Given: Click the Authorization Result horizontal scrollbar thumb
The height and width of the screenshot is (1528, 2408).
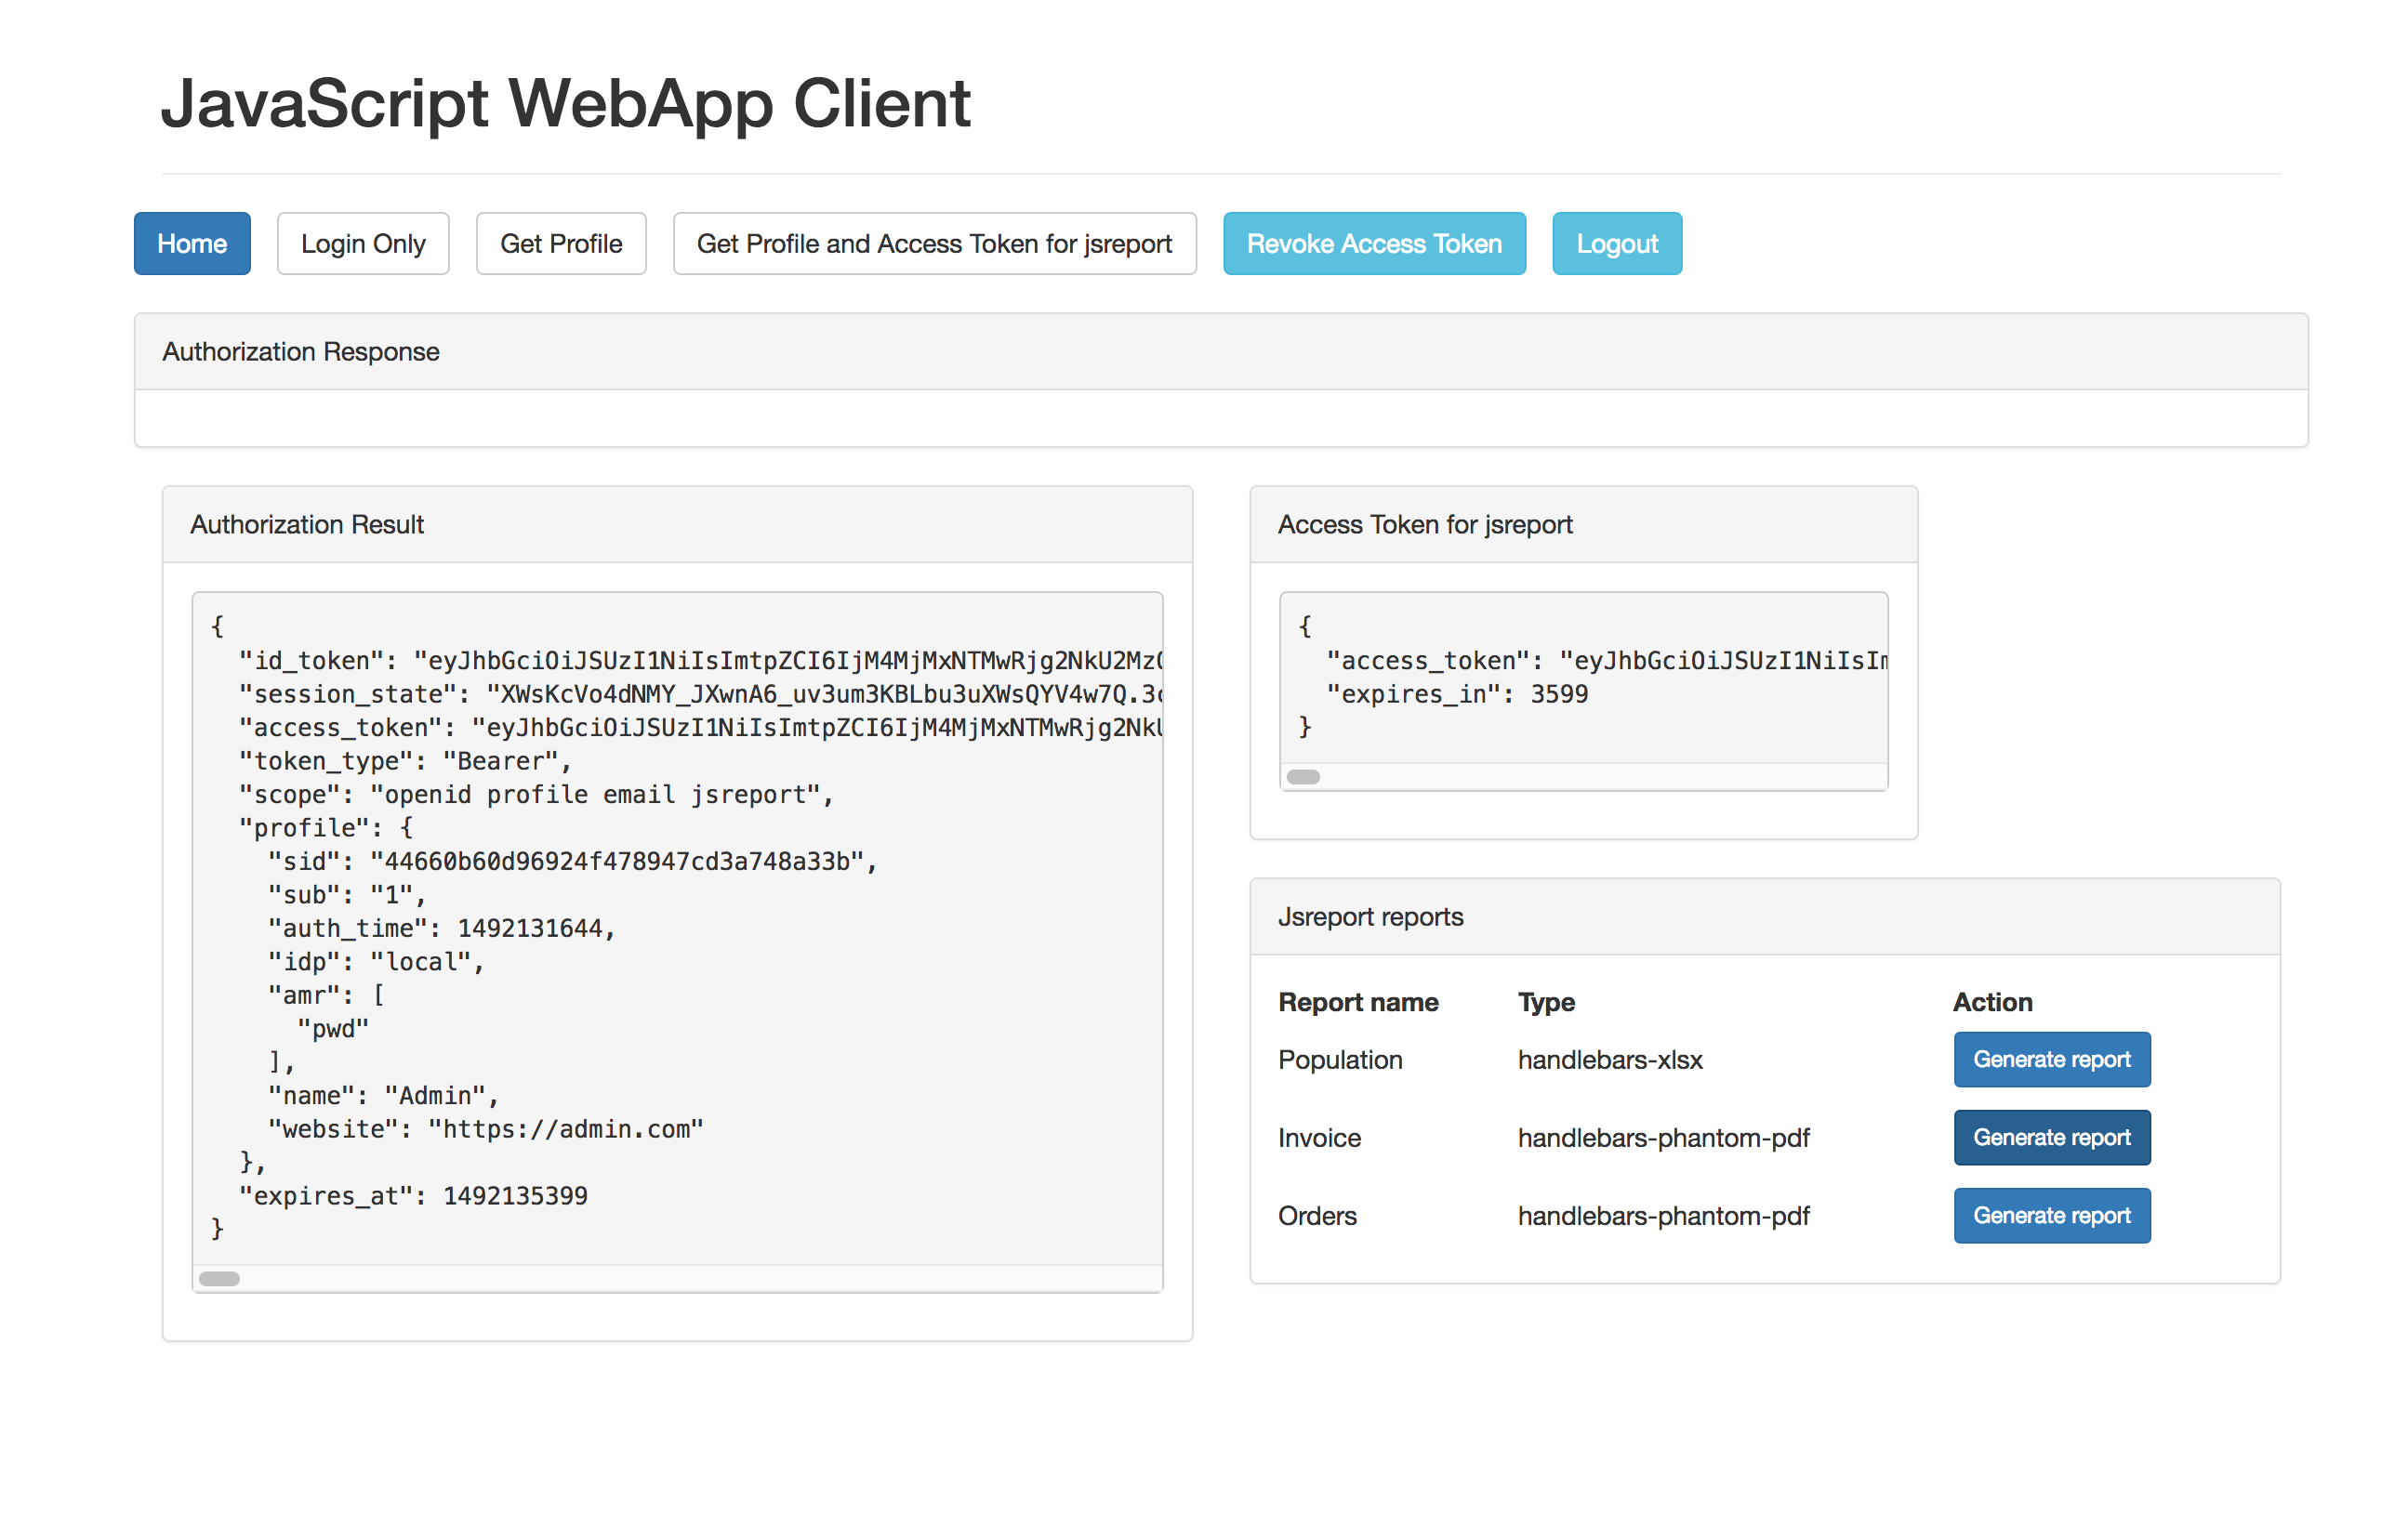Looking at the screenshot, I should pos(219,1278).
